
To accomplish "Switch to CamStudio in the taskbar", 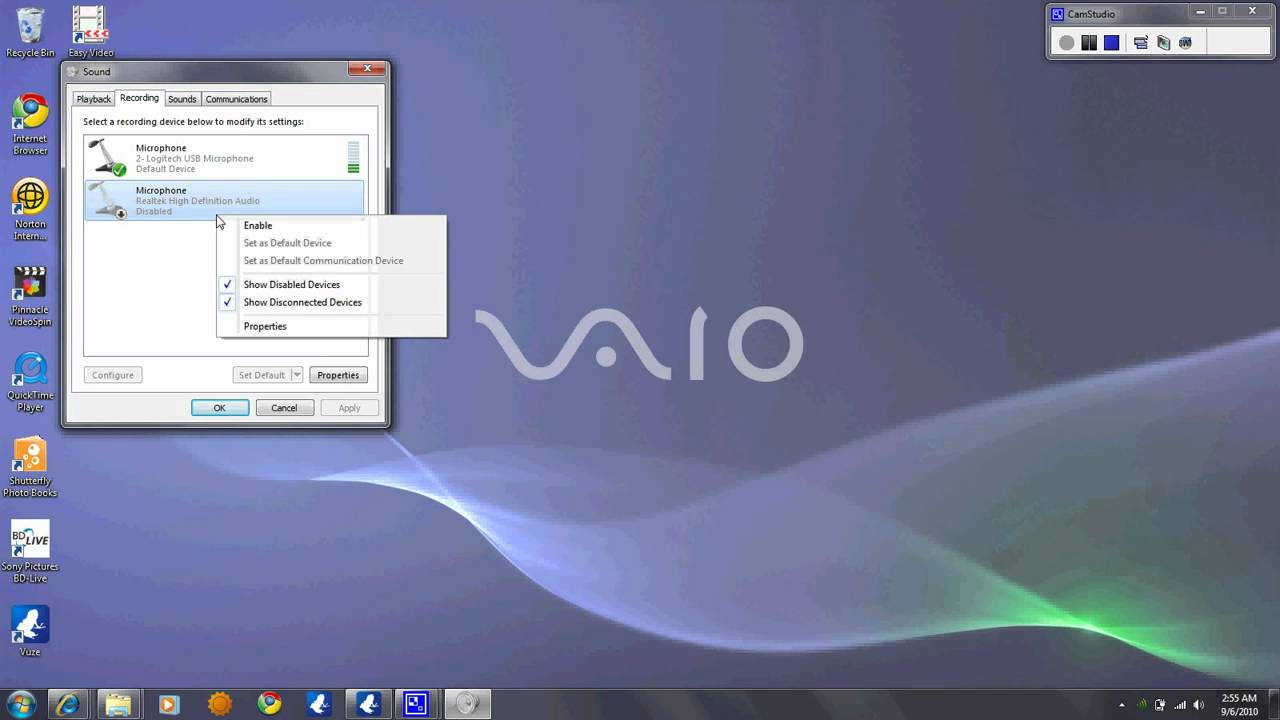I will click(416, 704).
